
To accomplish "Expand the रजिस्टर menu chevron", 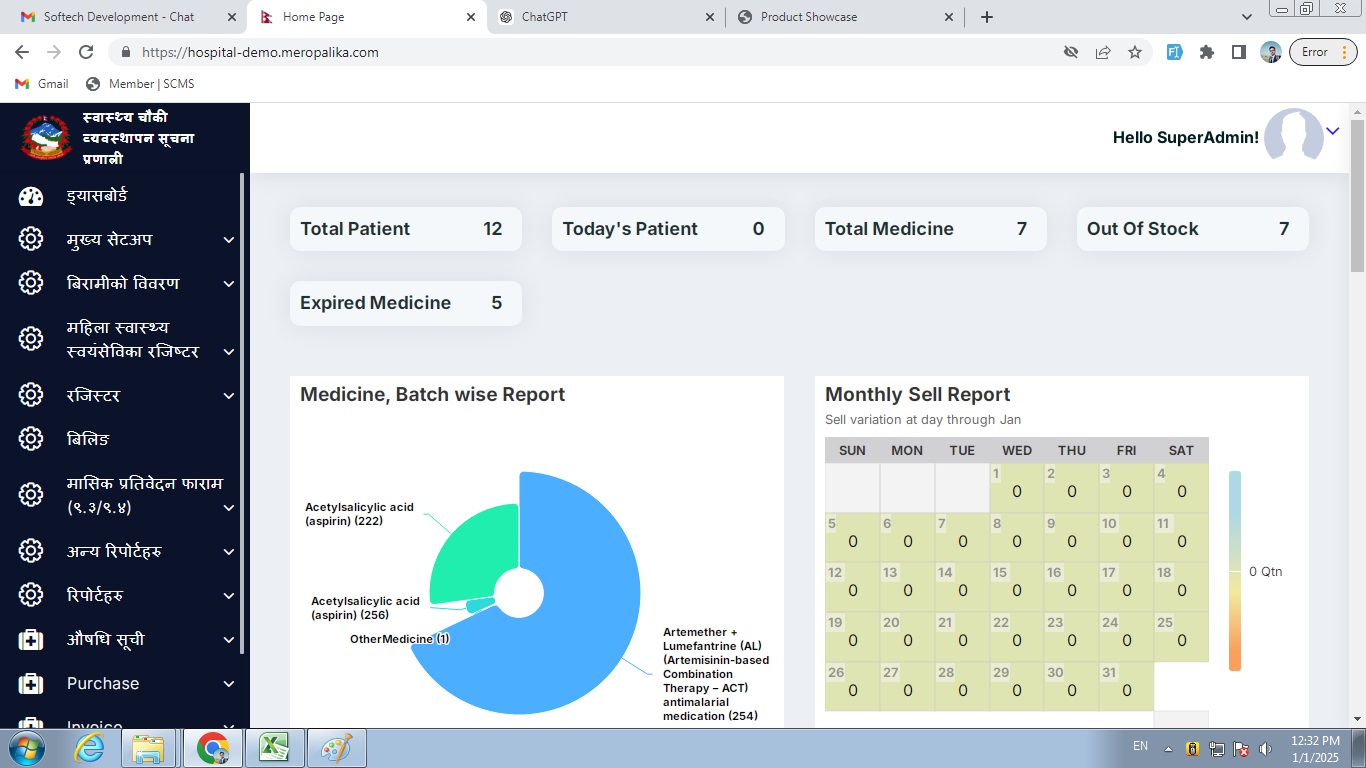I will point(229,396).
